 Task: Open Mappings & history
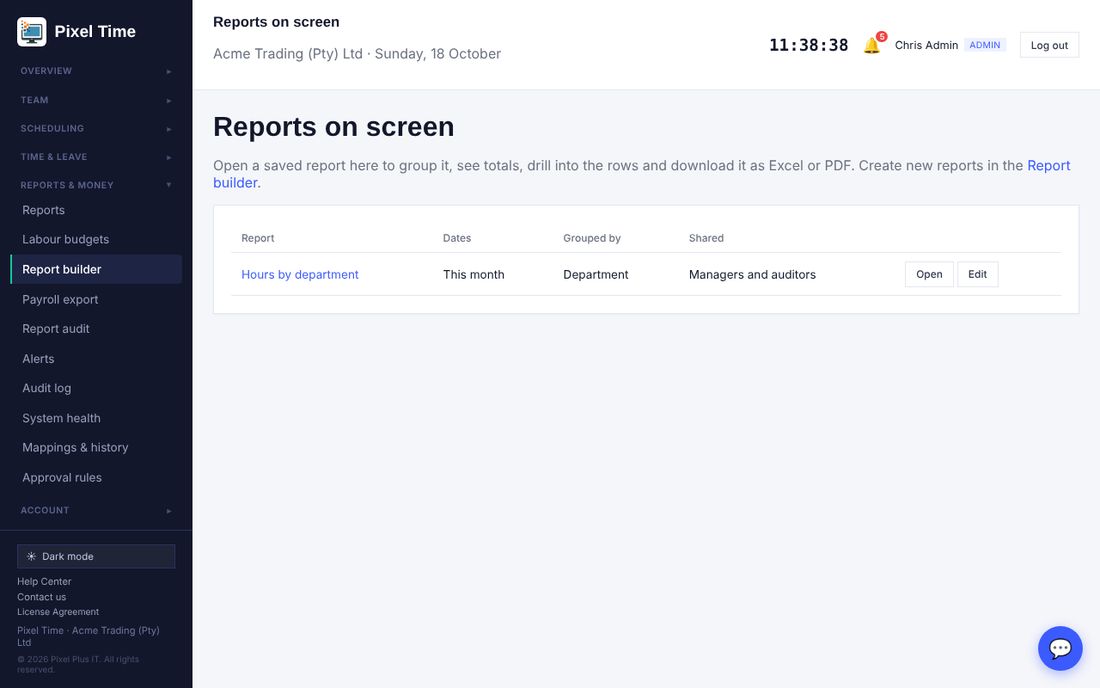coord(96,447)
